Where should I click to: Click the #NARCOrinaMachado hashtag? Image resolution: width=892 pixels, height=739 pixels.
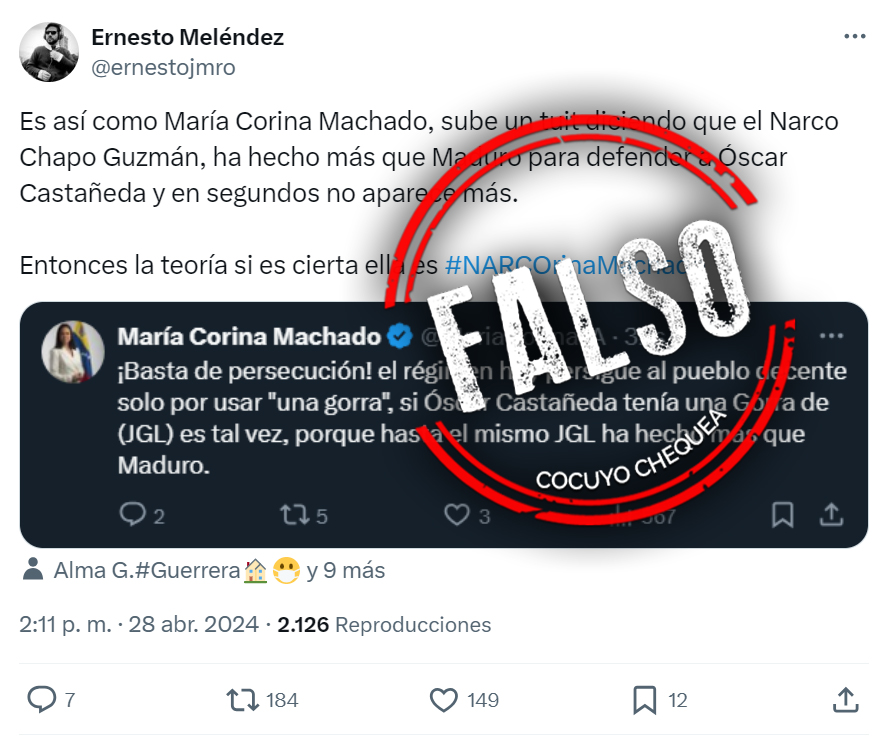pos(567,266)
